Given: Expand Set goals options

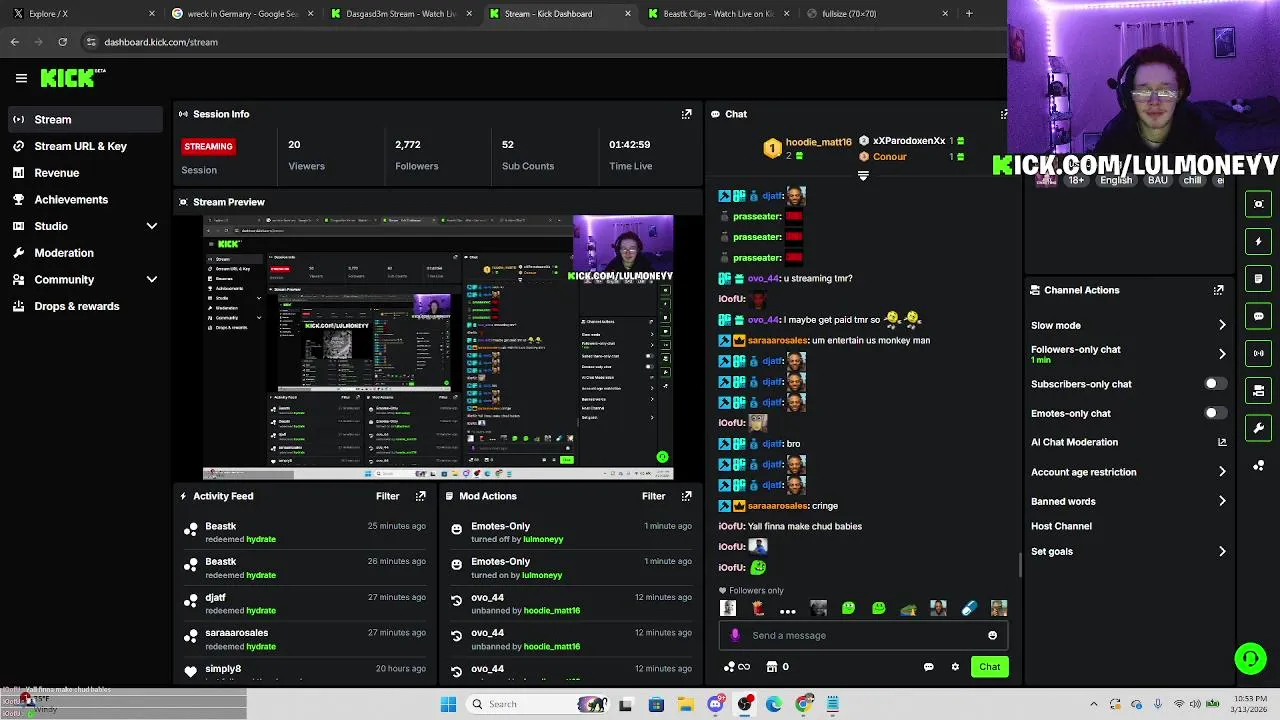Looking at the screenshot, I should [x=1222, y=551].
